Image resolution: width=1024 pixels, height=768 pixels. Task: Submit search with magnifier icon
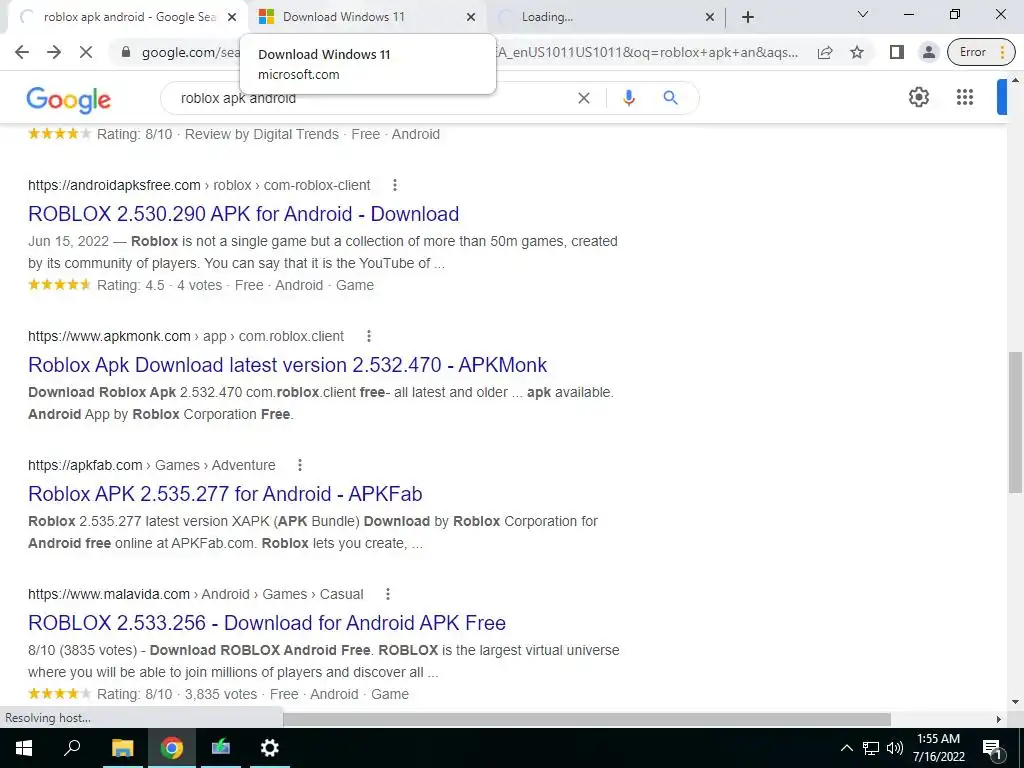coord(670,98)
